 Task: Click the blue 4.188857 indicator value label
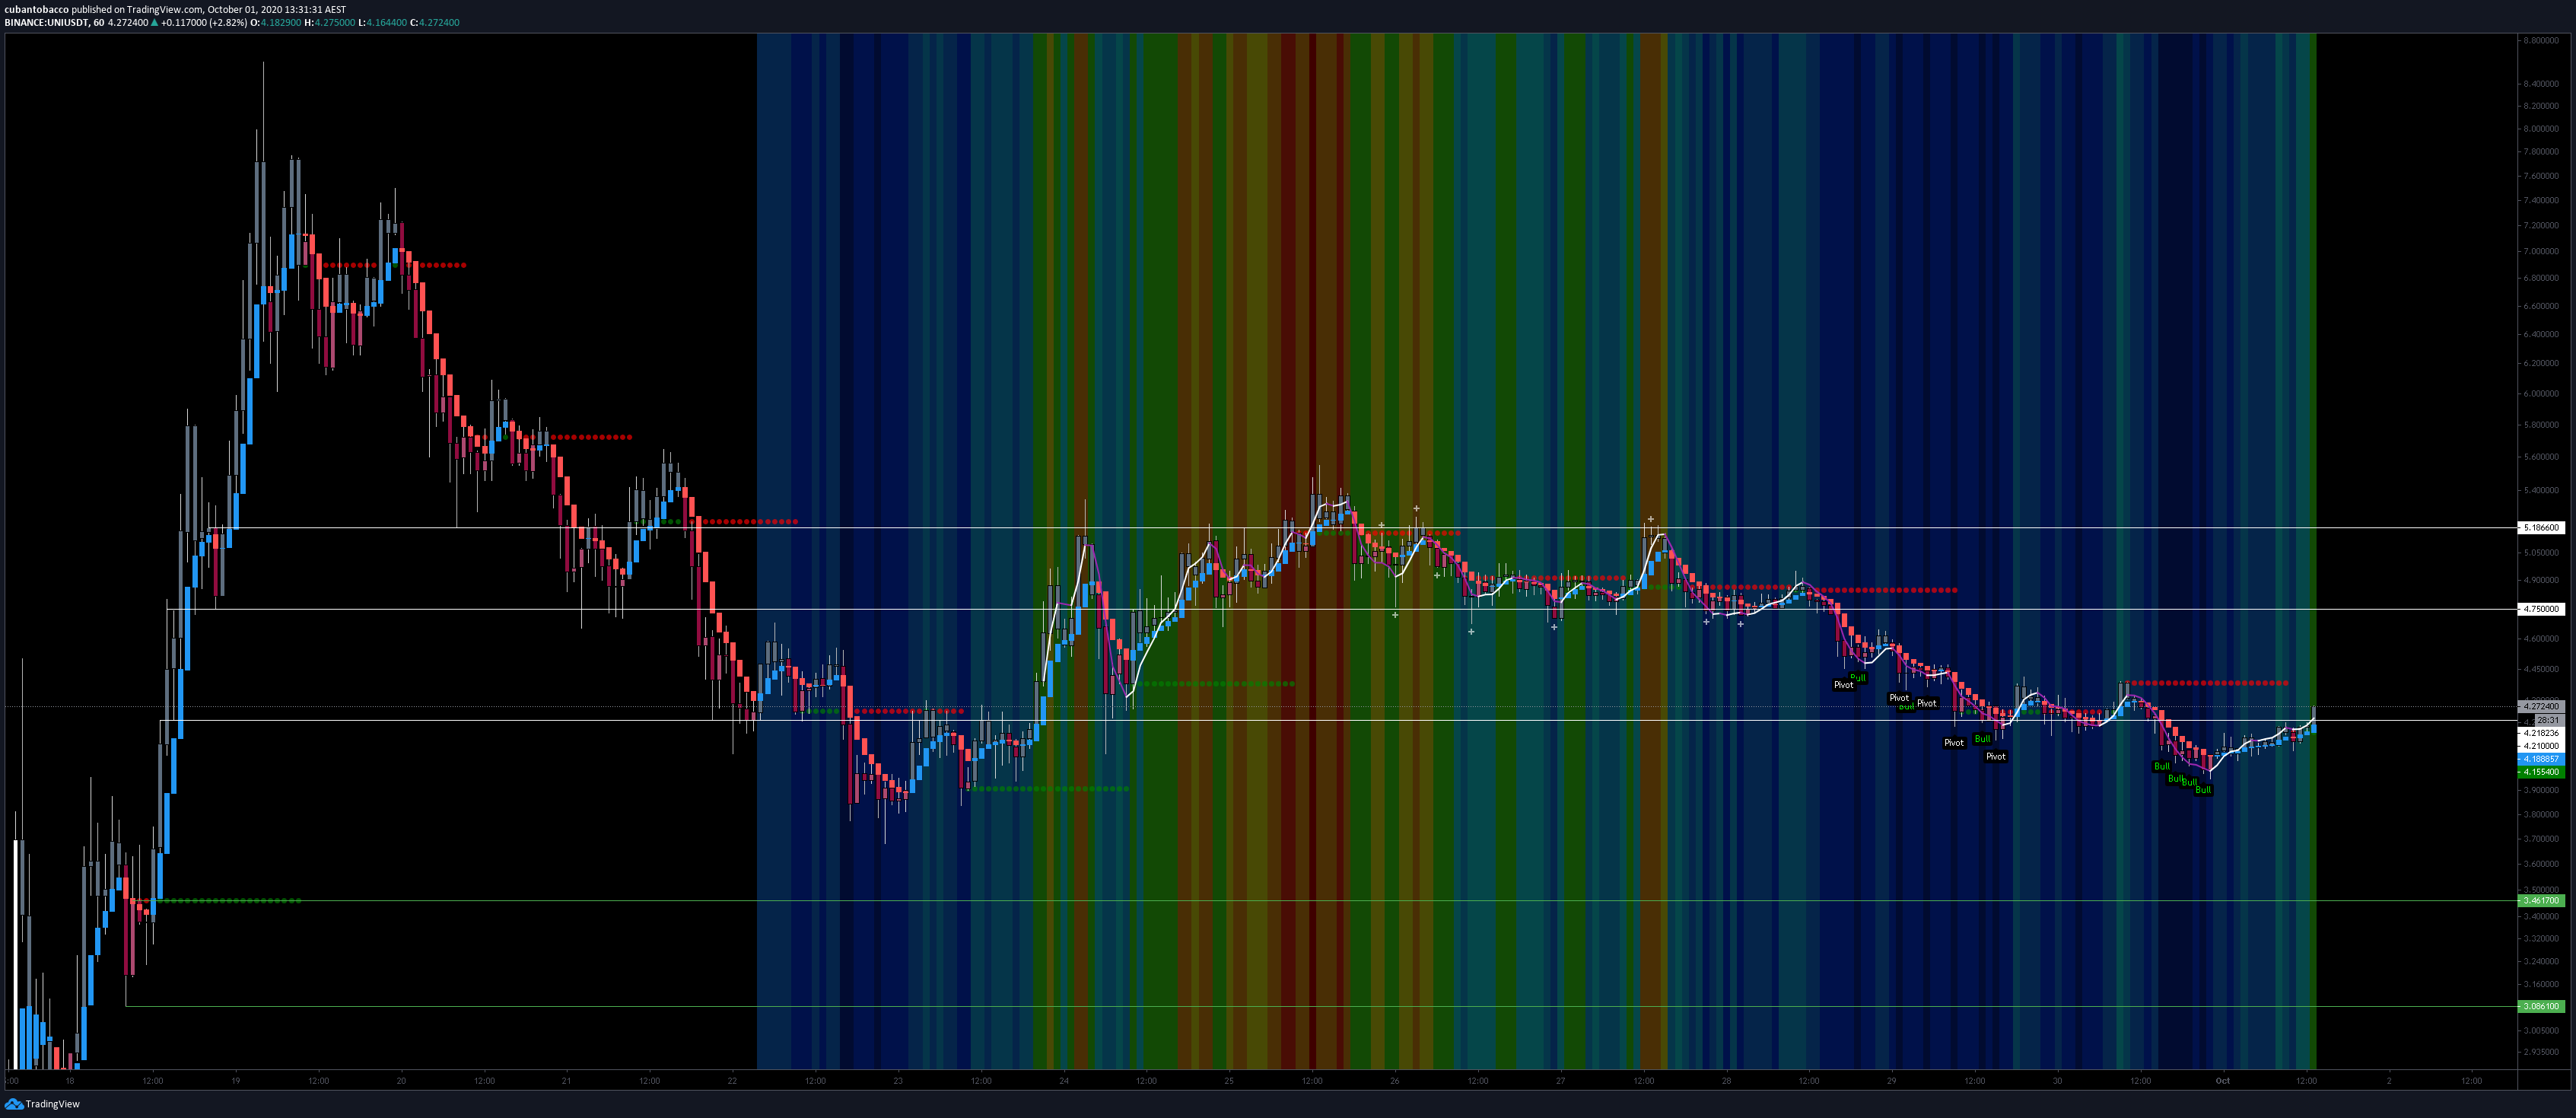click(2541, 759)
